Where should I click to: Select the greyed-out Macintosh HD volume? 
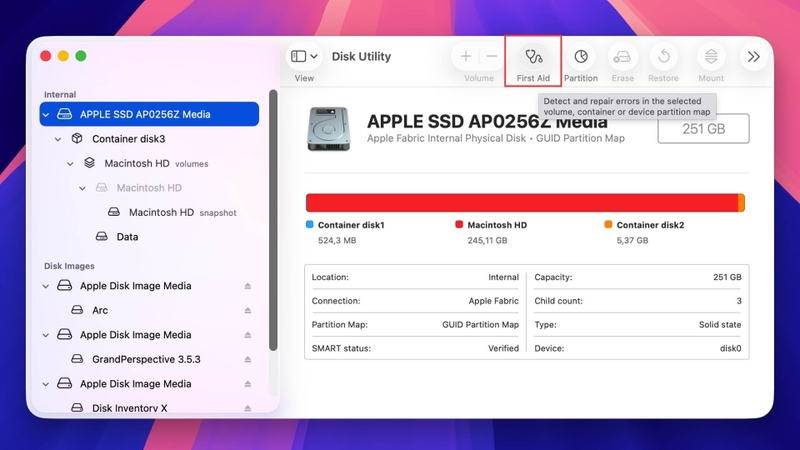click(149, 188)
